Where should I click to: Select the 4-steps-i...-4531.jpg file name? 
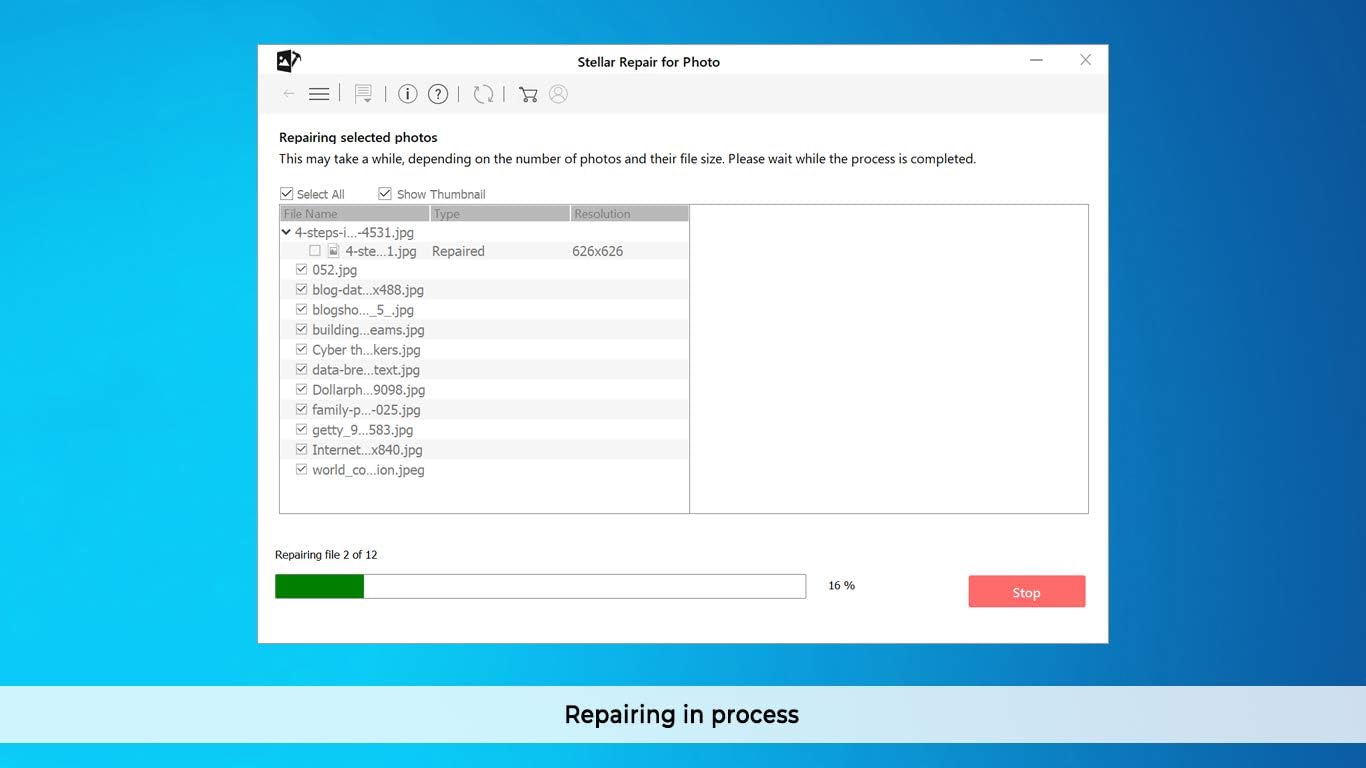(354, 232)
